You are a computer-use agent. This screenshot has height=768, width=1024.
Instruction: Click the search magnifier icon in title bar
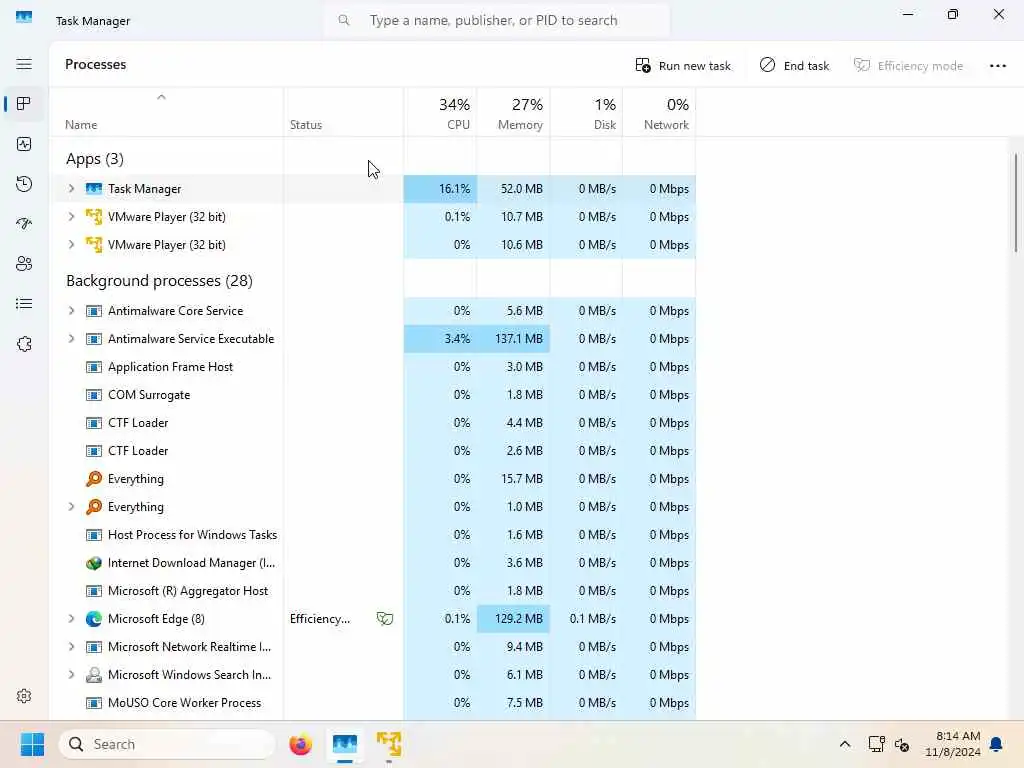coord(344,20)
